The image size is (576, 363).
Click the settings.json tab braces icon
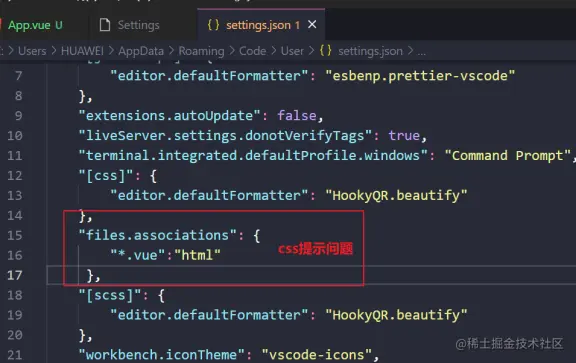point(213,25)
